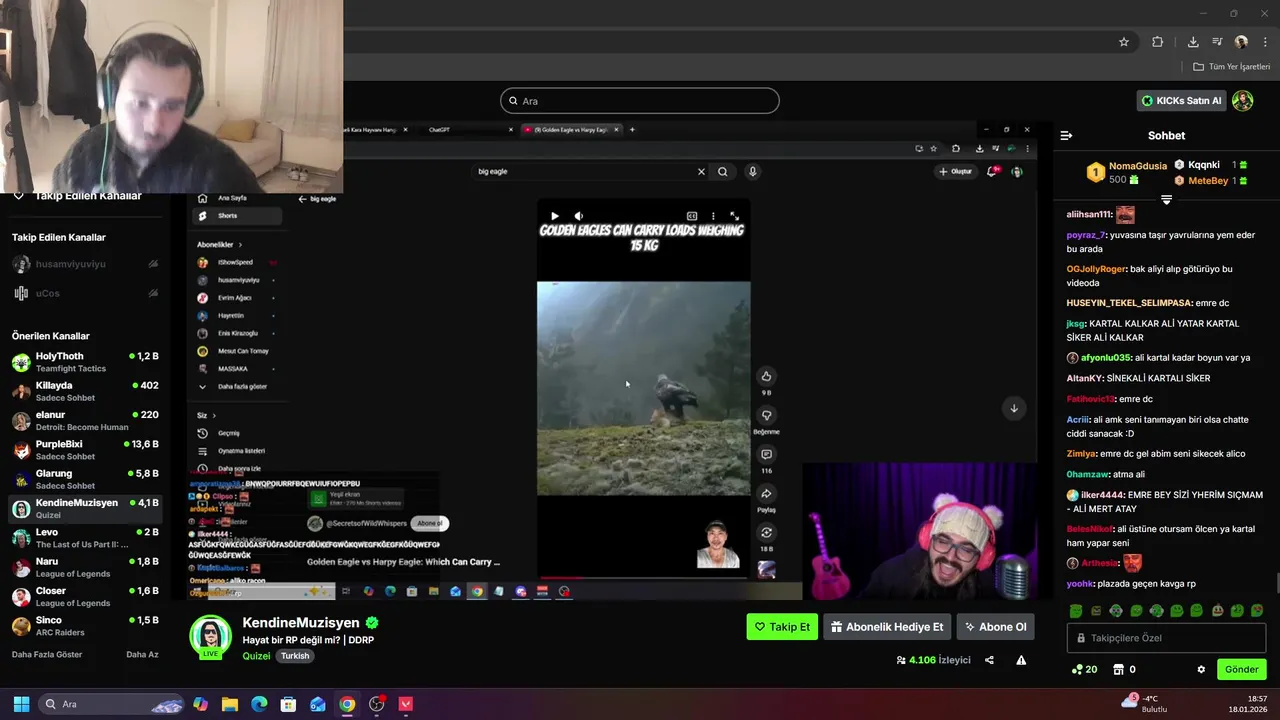Report stream with warning triangle icon
This screenshot has height=720, width=1280.
point(1021,660)
